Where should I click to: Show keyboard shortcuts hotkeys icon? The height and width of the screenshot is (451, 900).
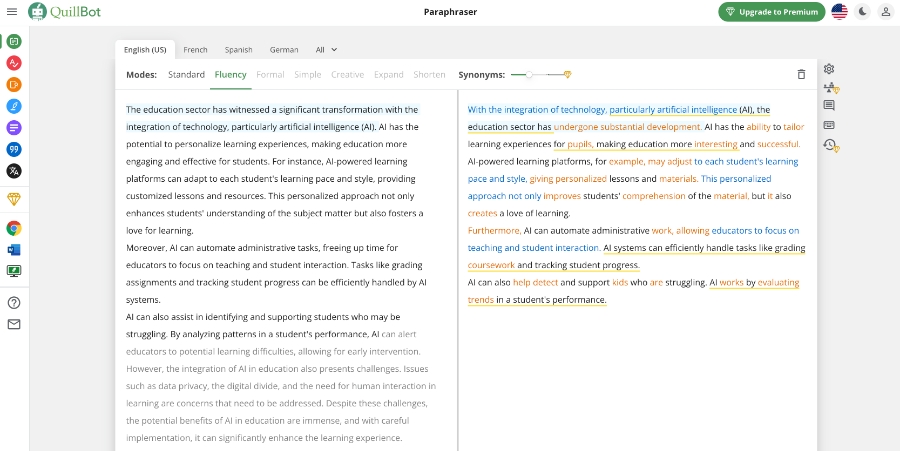[x=829, y=125]
